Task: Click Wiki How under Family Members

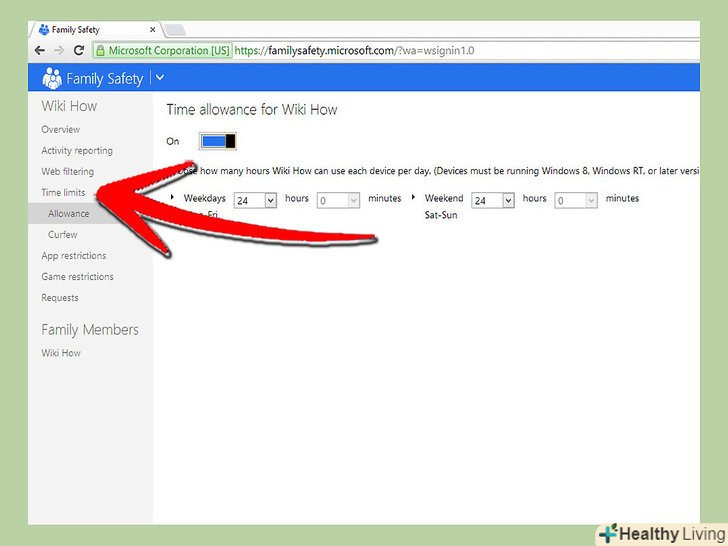Action: 61,353
